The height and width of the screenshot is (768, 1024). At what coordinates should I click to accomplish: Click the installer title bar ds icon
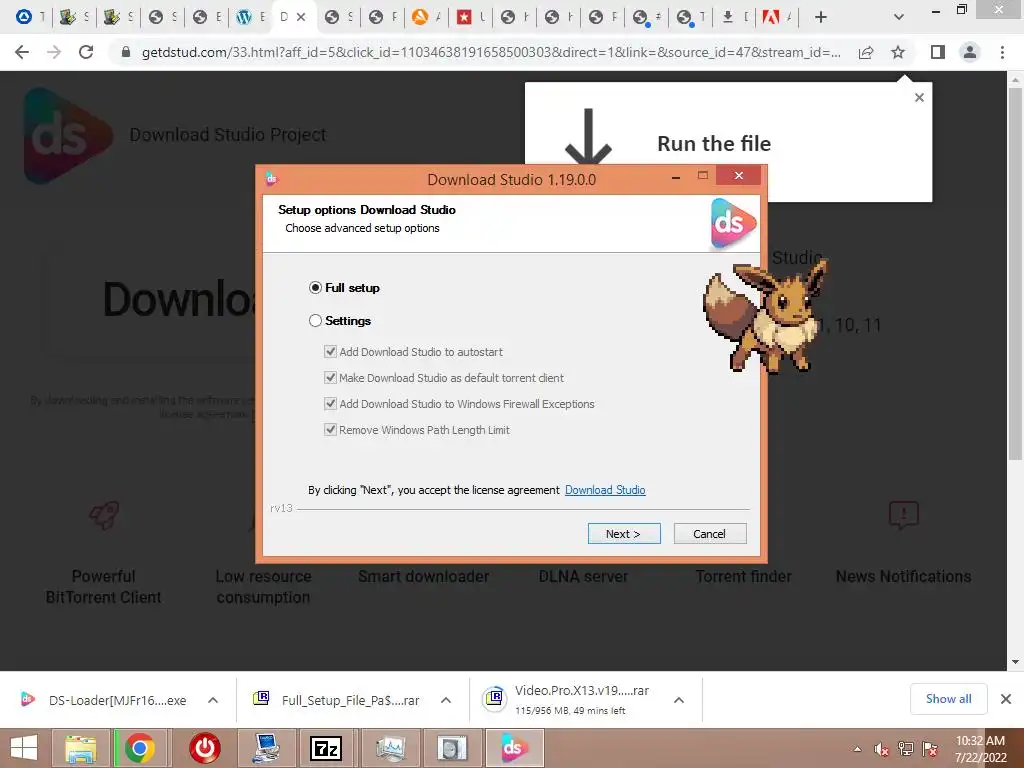[x=271, y=178]
